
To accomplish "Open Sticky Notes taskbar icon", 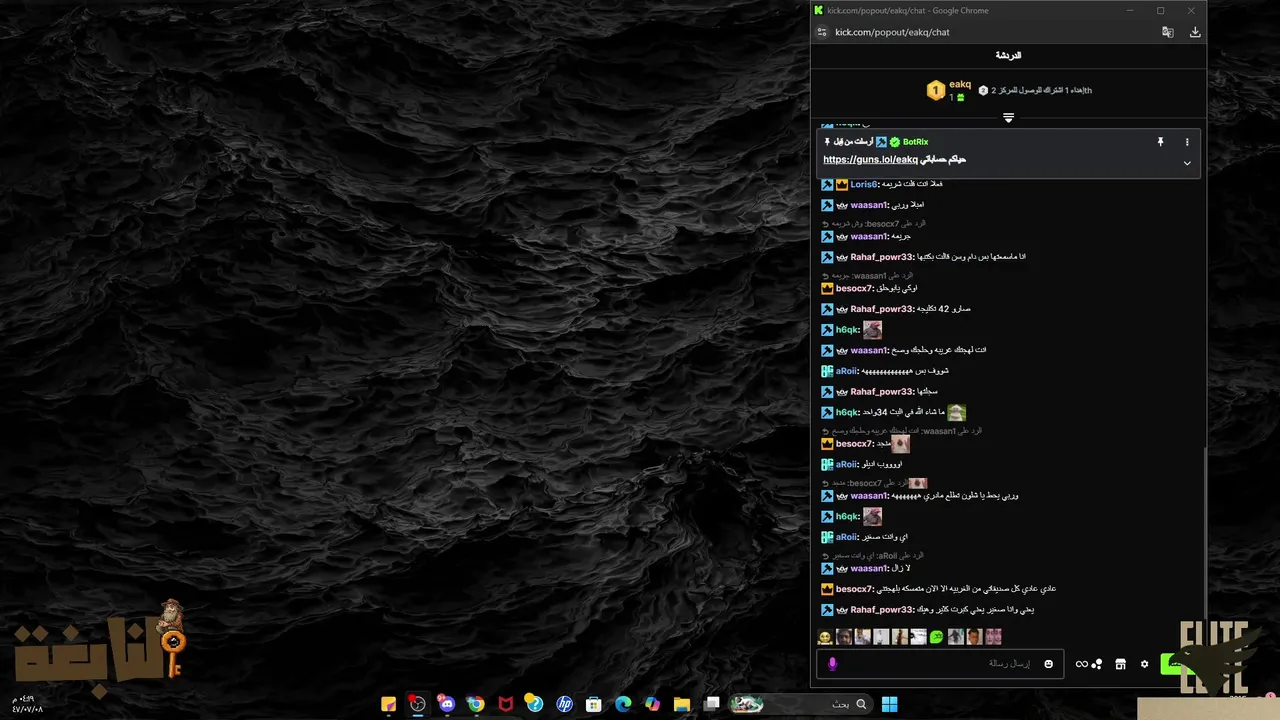I will (x=389, y=704).
